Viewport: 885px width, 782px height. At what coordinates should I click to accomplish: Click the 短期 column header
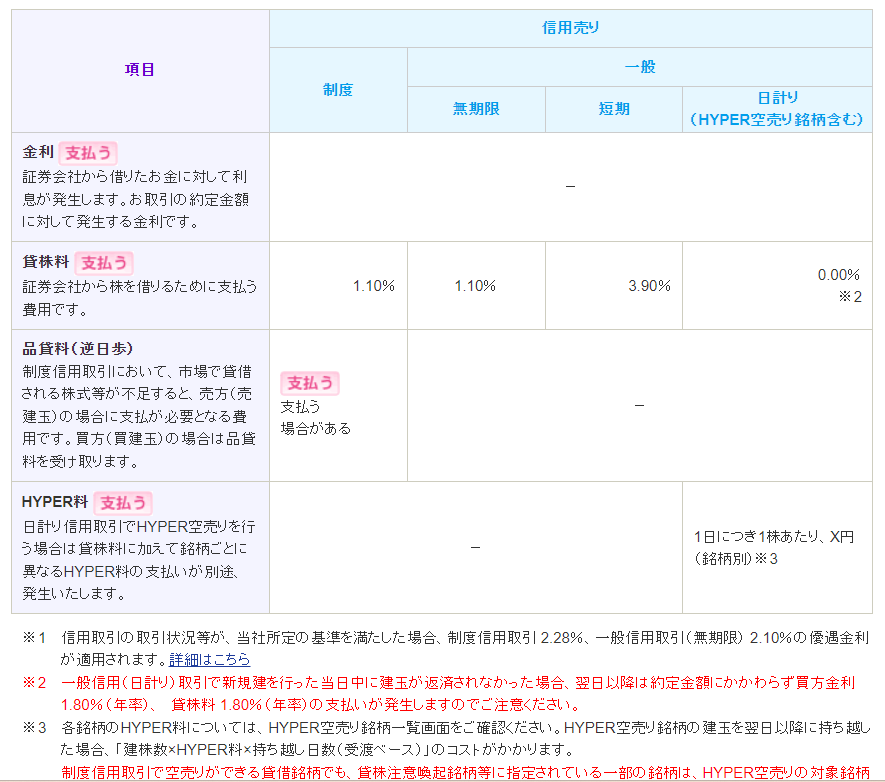[x=614, y=109]
